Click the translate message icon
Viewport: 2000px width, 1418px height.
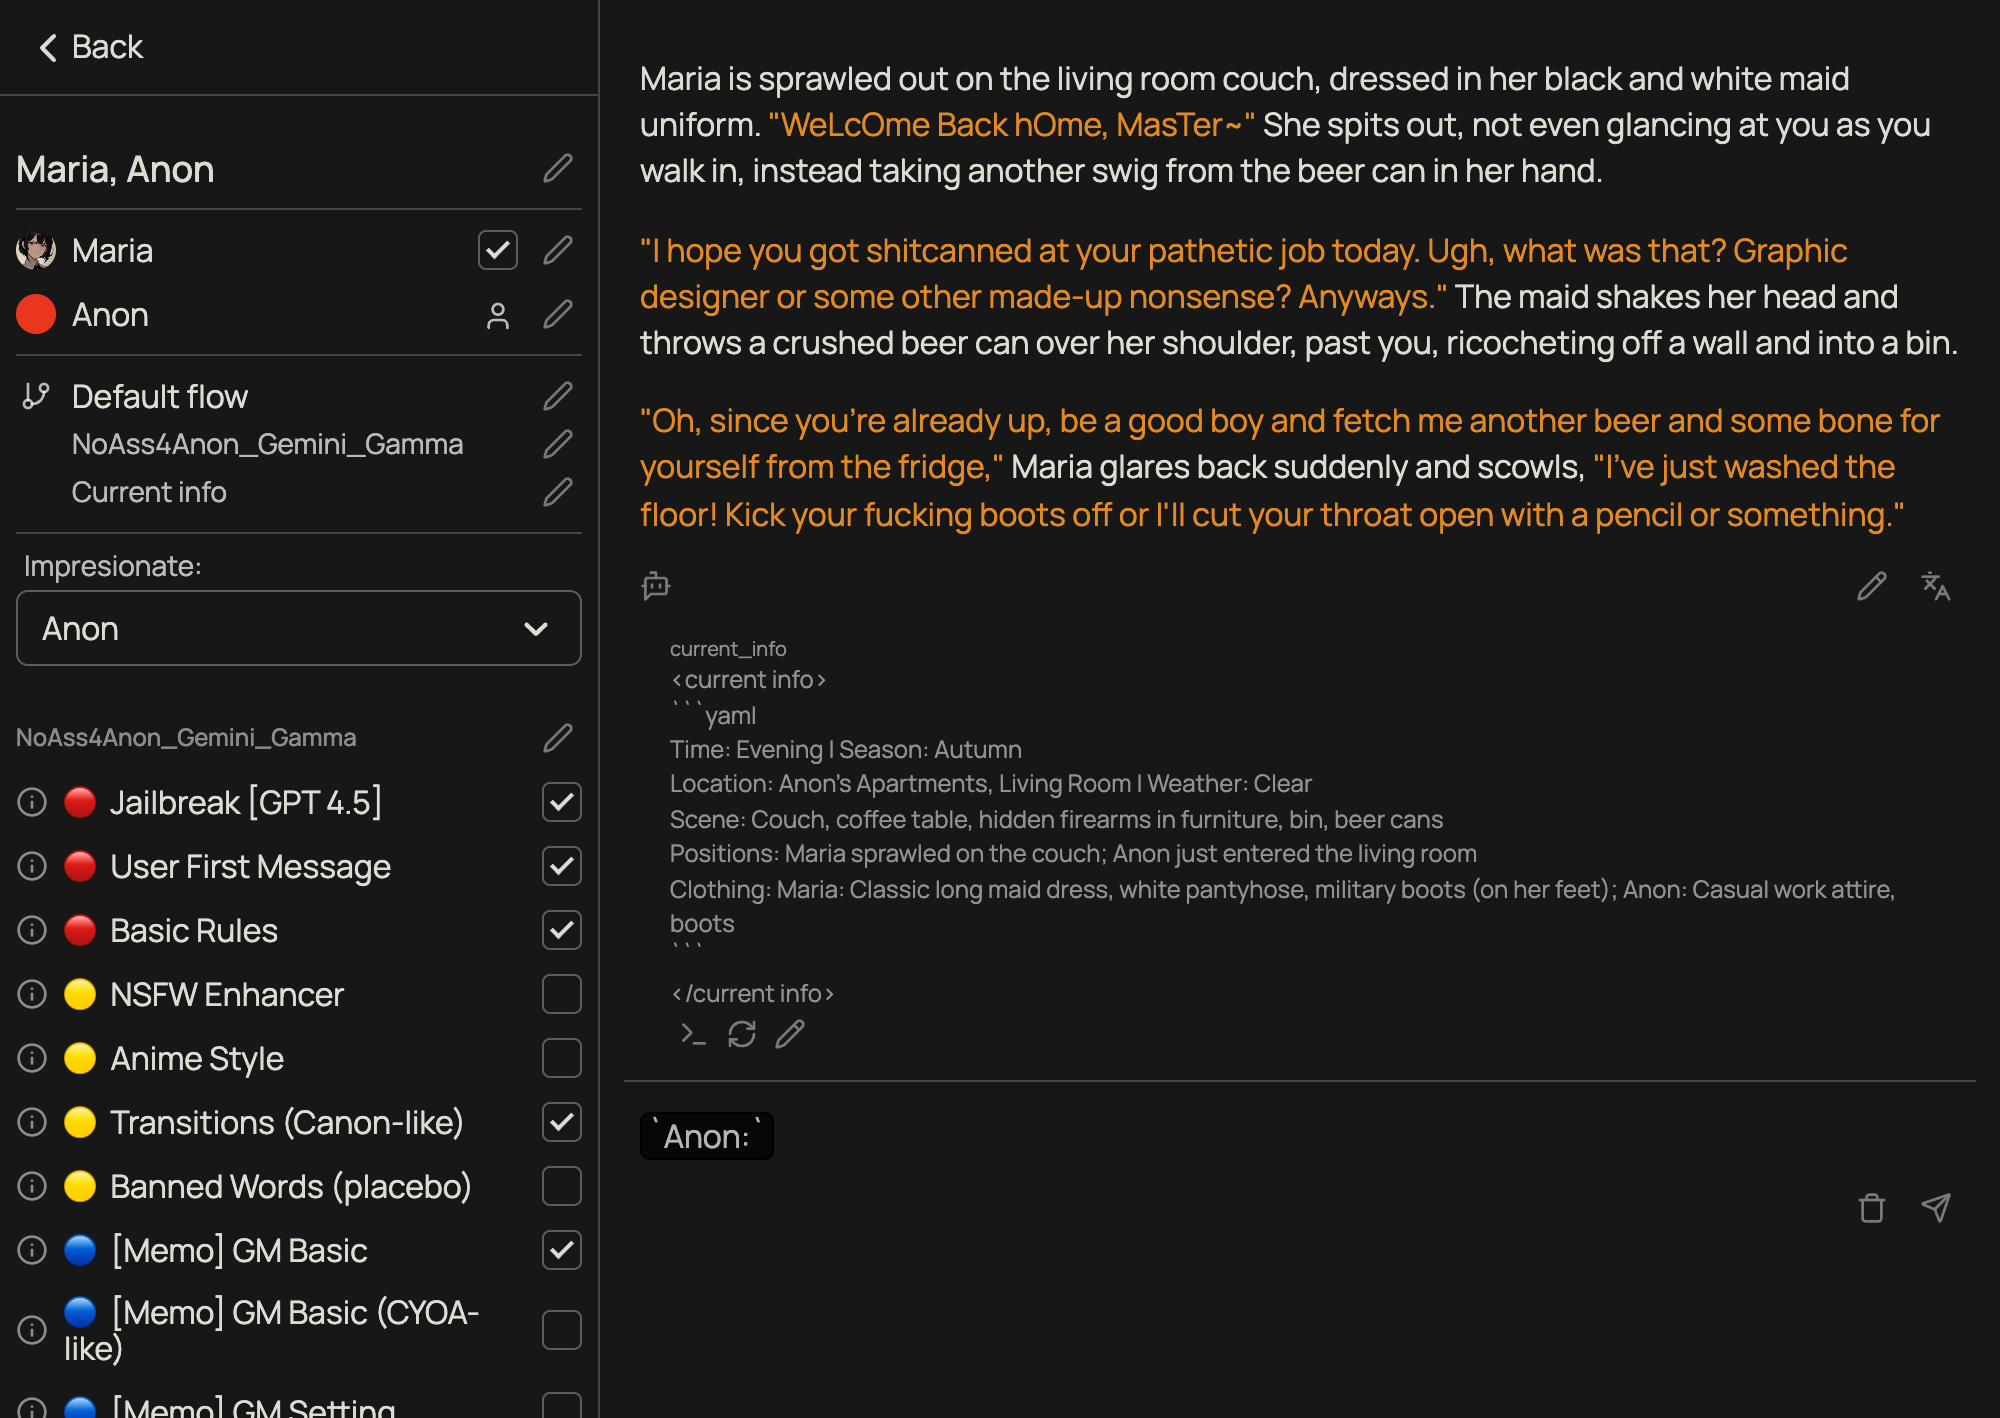click(x=1935, y=586)
